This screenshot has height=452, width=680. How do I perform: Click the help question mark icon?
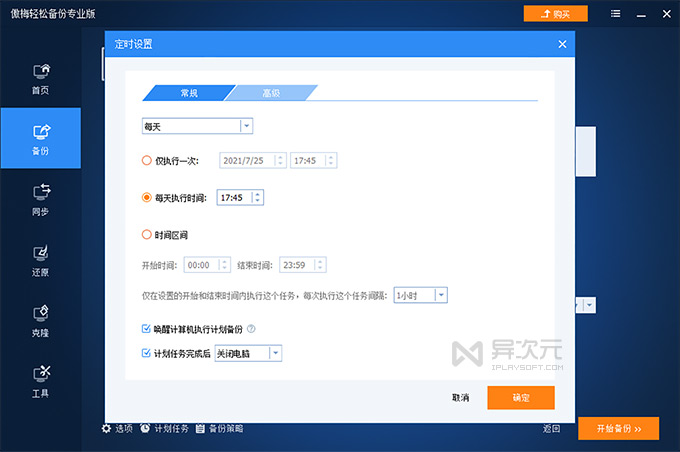tap(251, 329)
